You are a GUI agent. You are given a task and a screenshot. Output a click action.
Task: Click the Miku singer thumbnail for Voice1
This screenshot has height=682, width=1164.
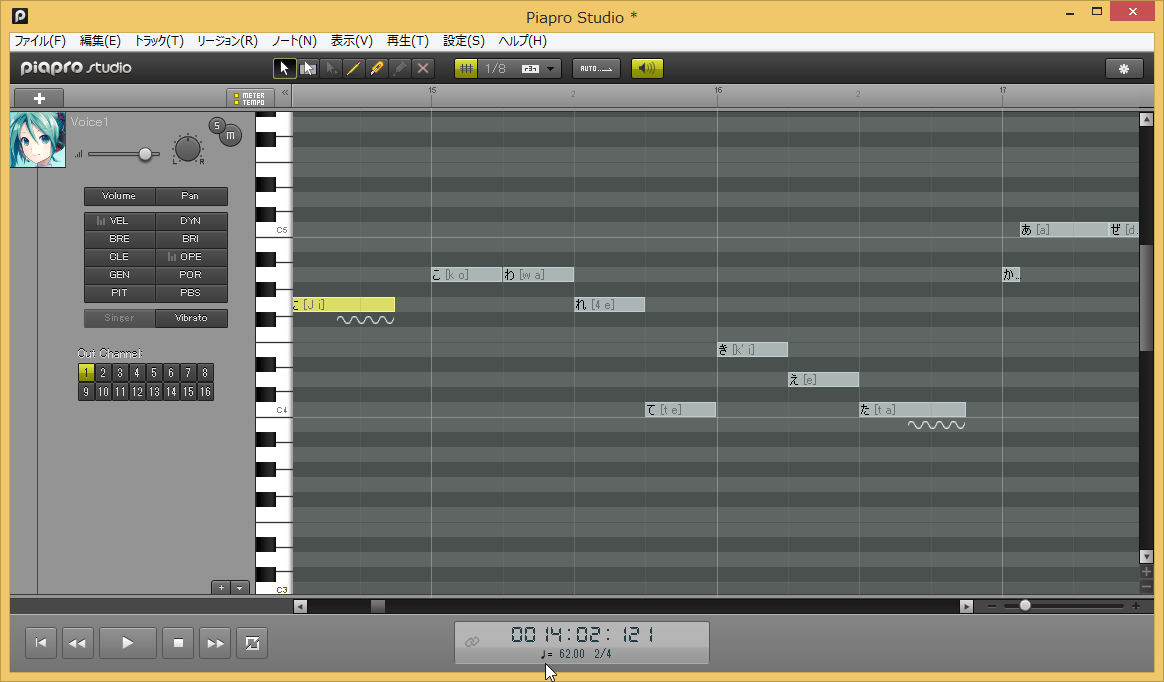click(38, 140)
